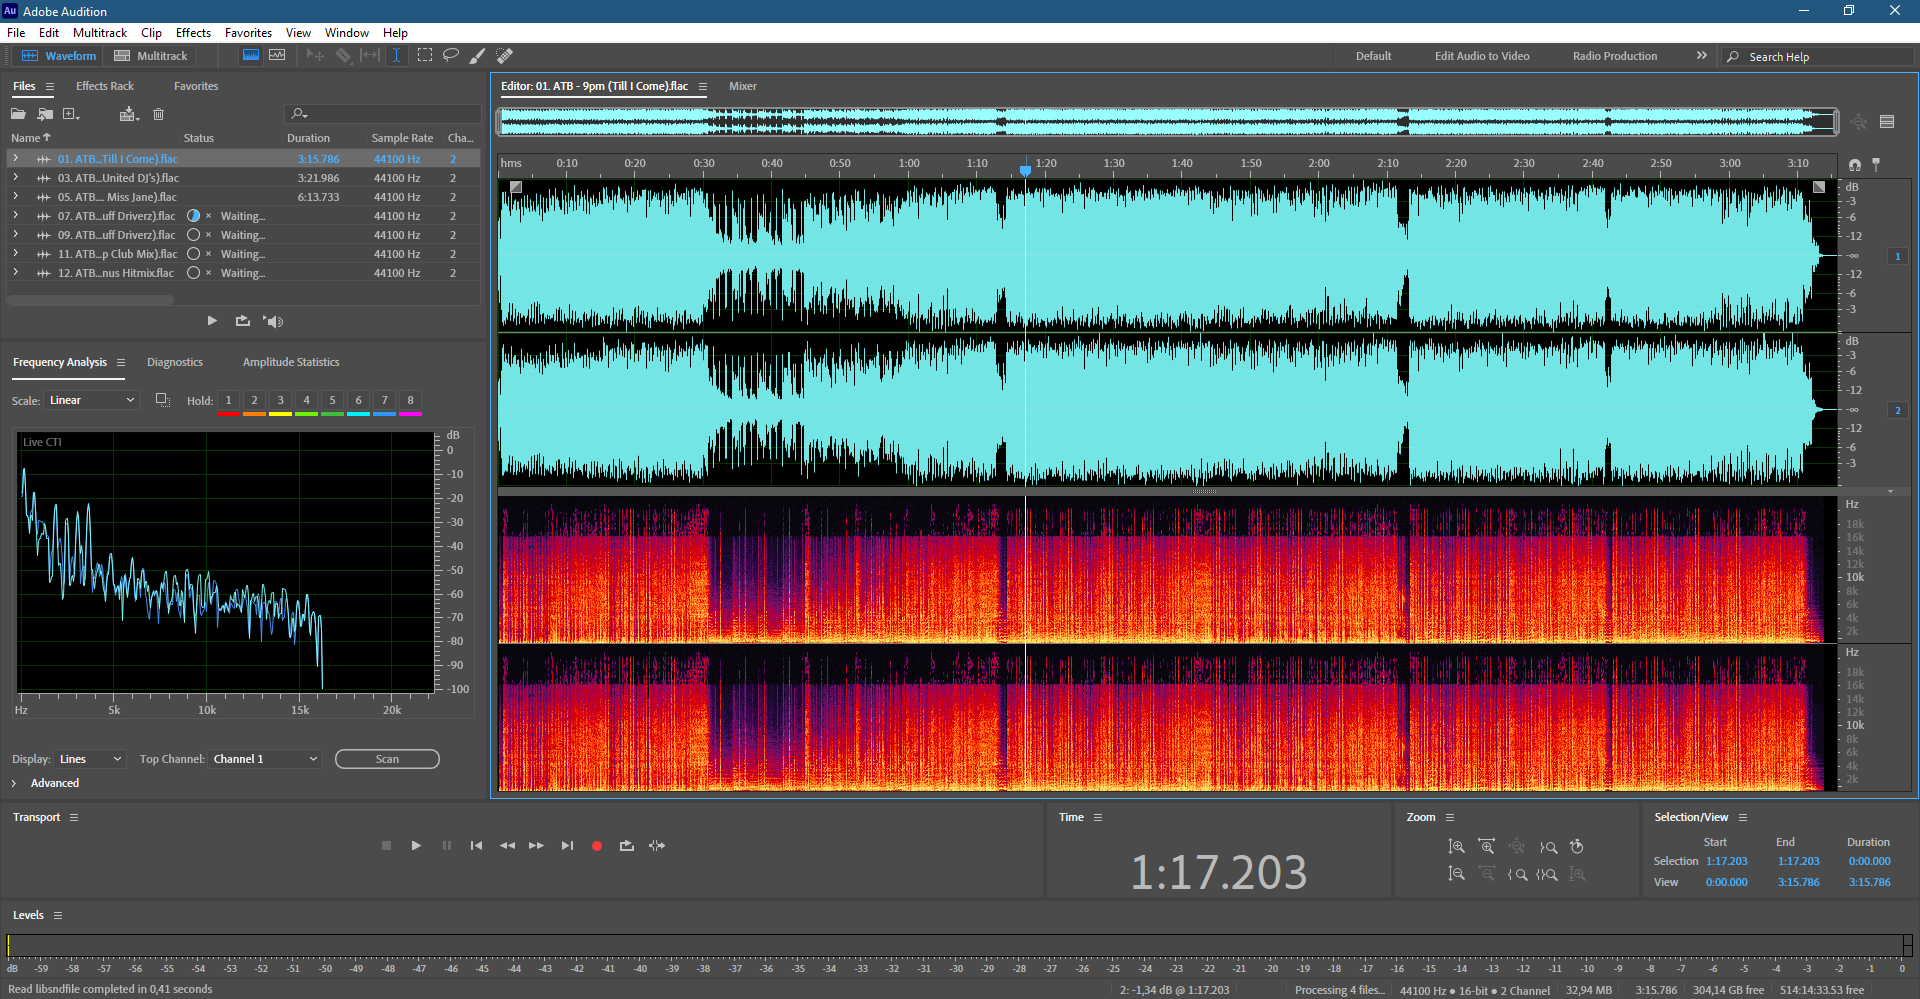Open the Effects menu

click(193, 33)
